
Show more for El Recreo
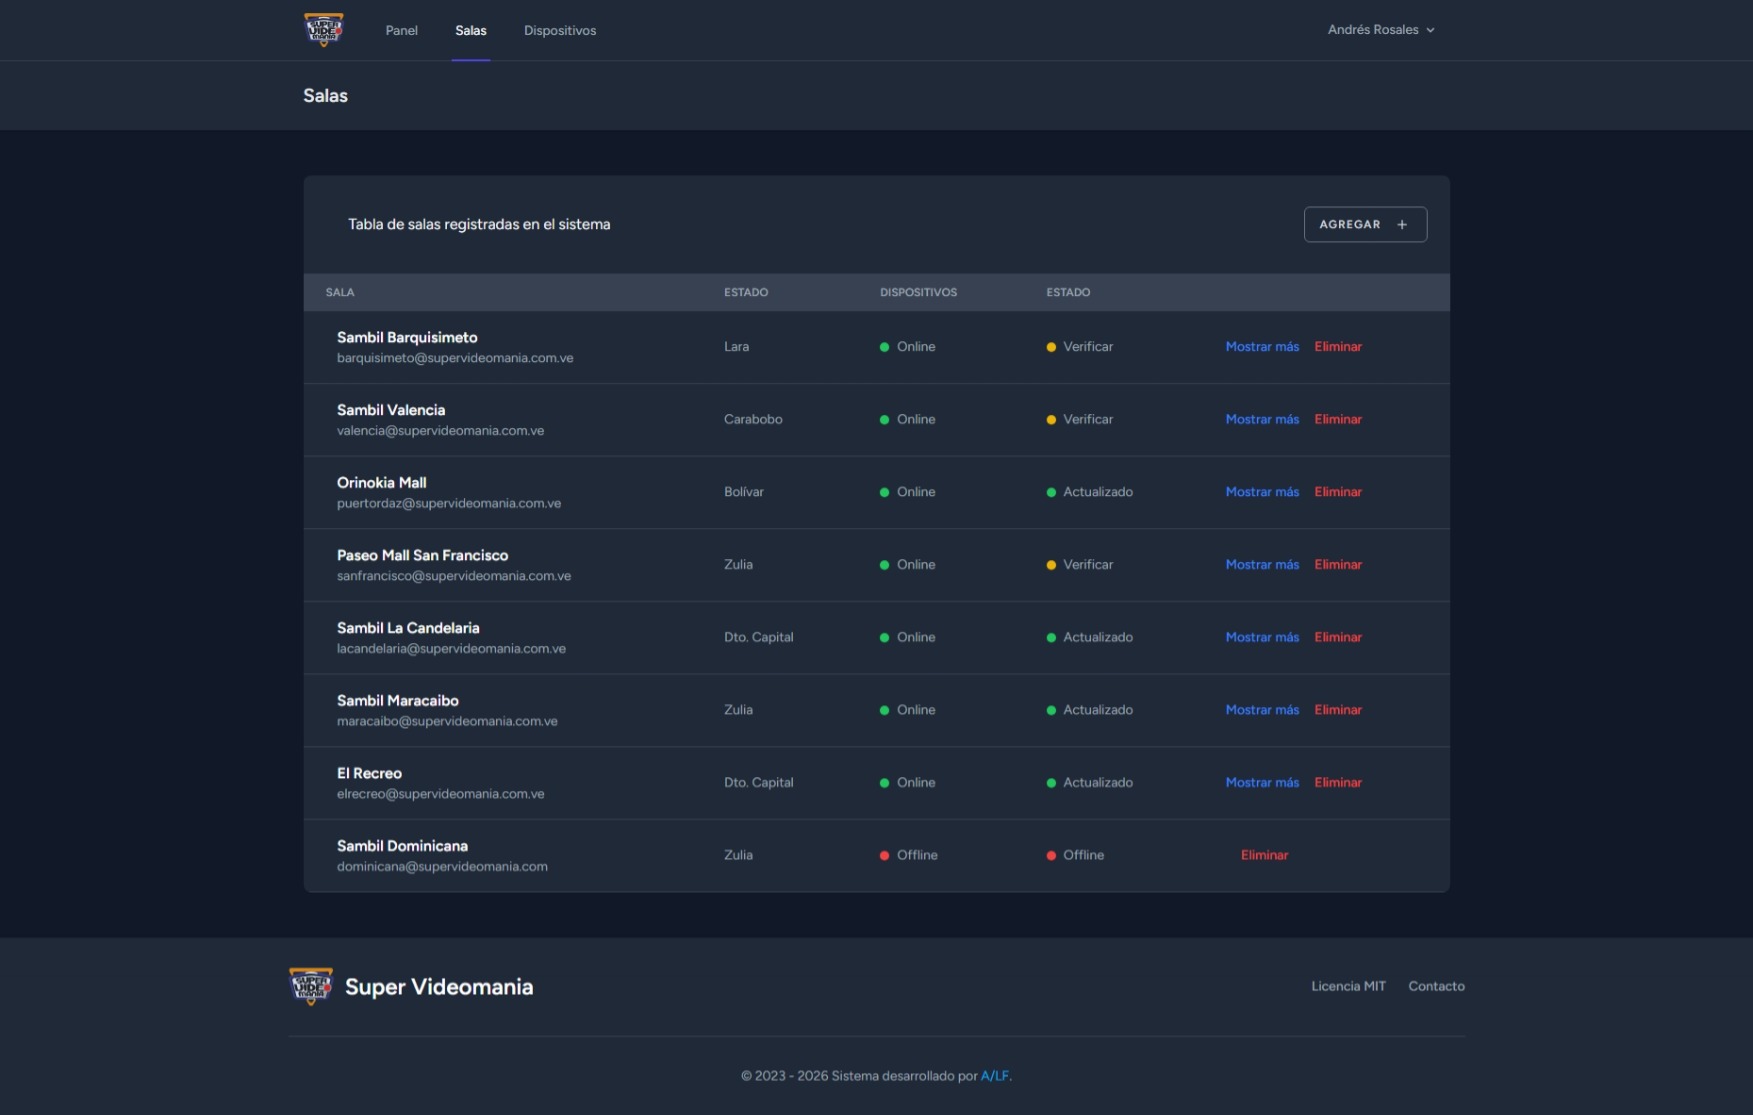(x=1262, y=783)
